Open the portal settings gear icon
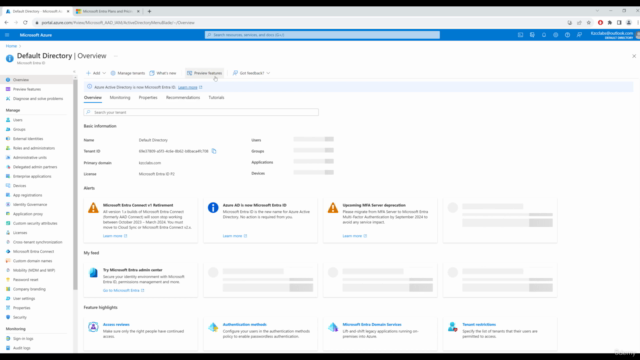 pyautogui.click(x=556, y=35)
